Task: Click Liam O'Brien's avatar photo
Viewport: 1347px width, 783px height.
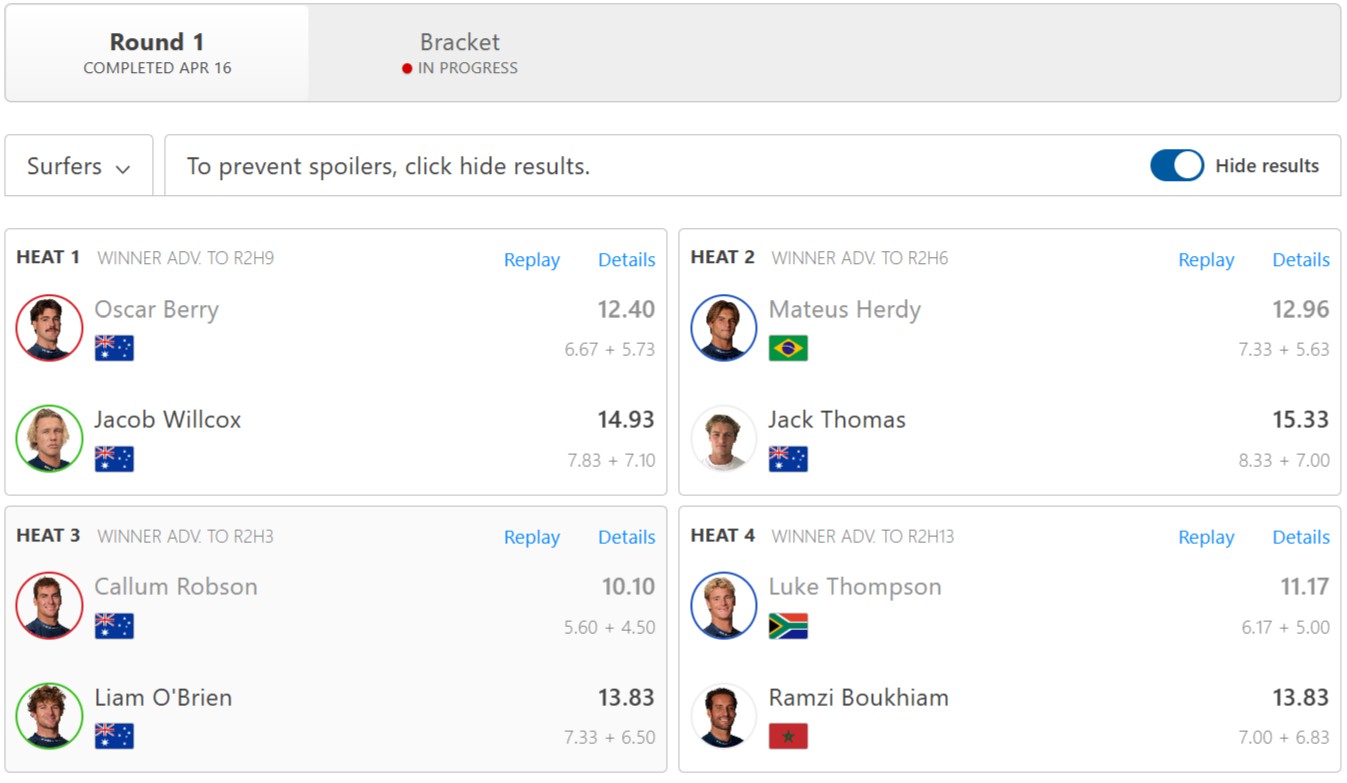Action: [x=49, y=716]
